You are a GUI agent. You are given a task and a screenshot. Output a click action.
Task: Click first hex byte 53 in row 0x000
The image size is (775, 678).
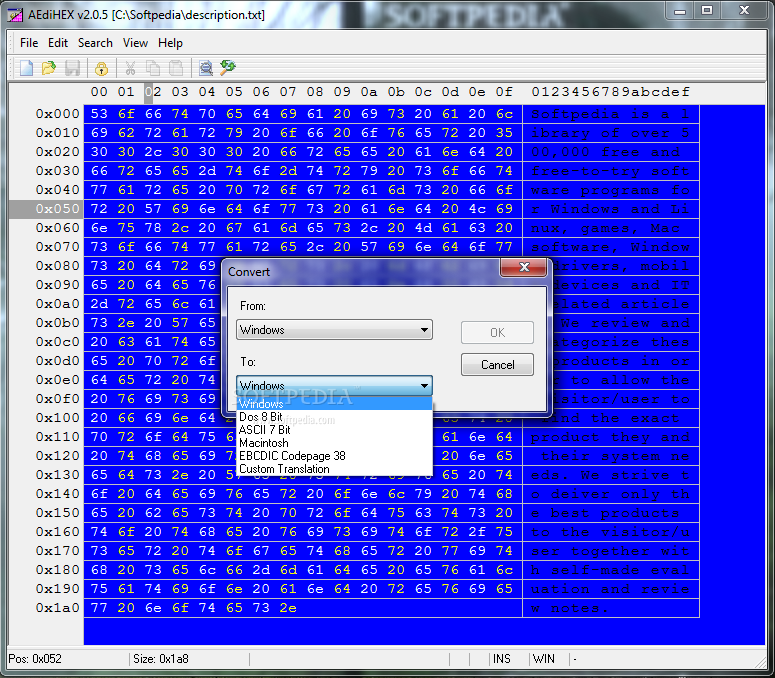99,114
